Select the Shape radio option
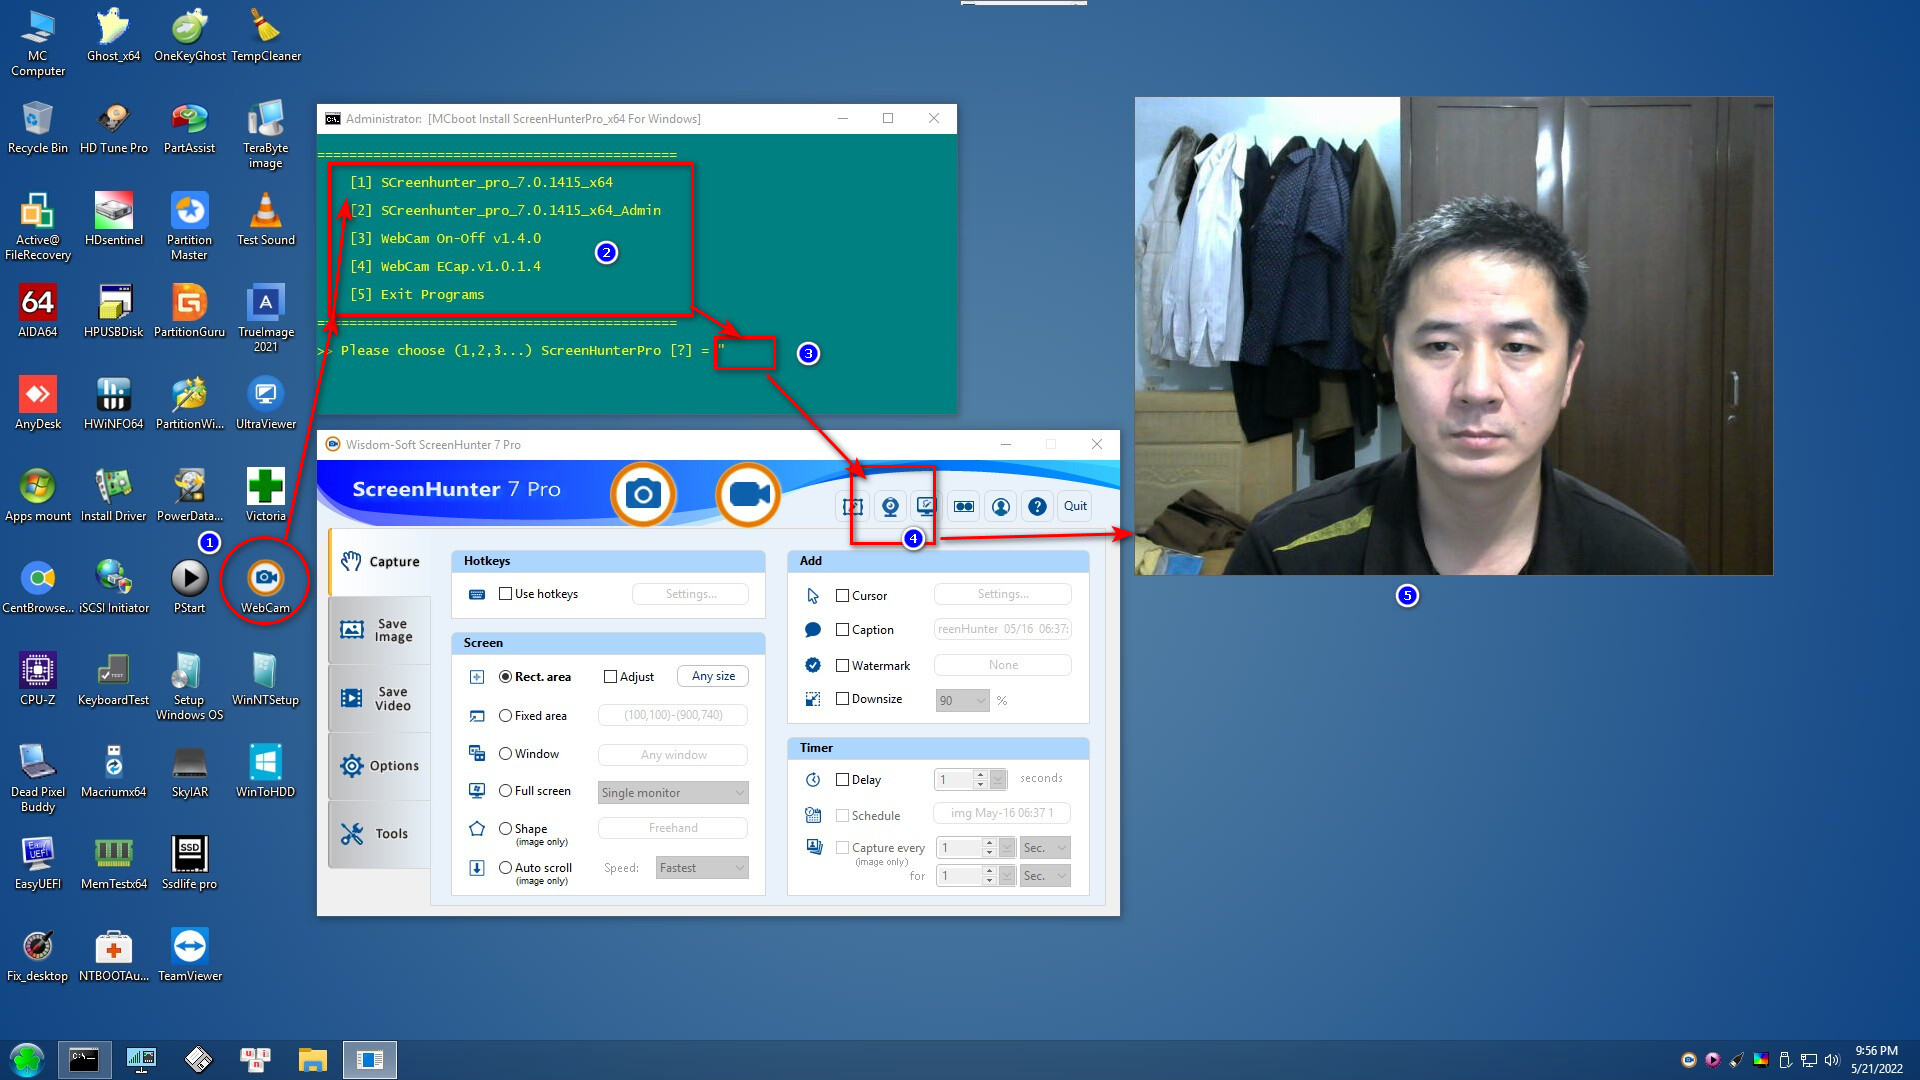1920x1080 pixels. pyautogui.click(x=505, y=829)
